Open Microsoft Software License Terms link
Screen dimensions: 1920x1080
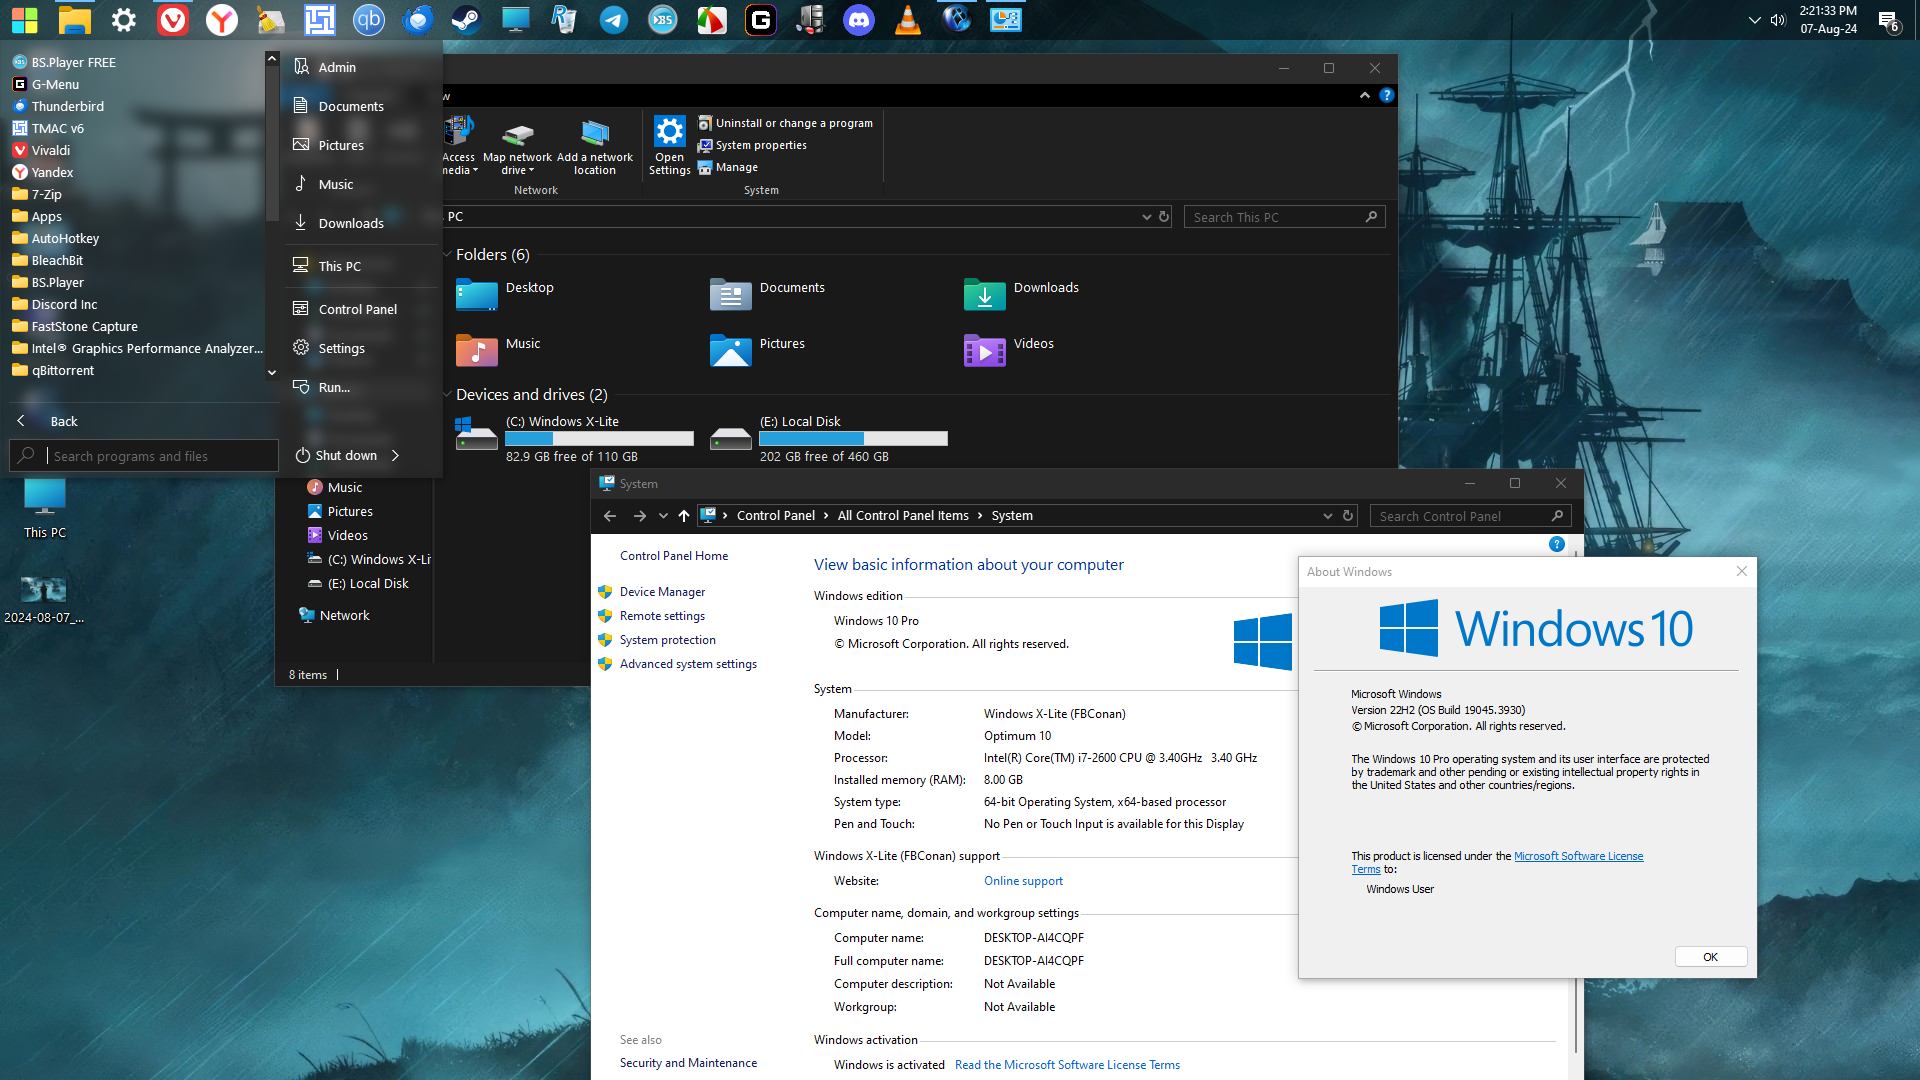click(x=1578, y=856)
